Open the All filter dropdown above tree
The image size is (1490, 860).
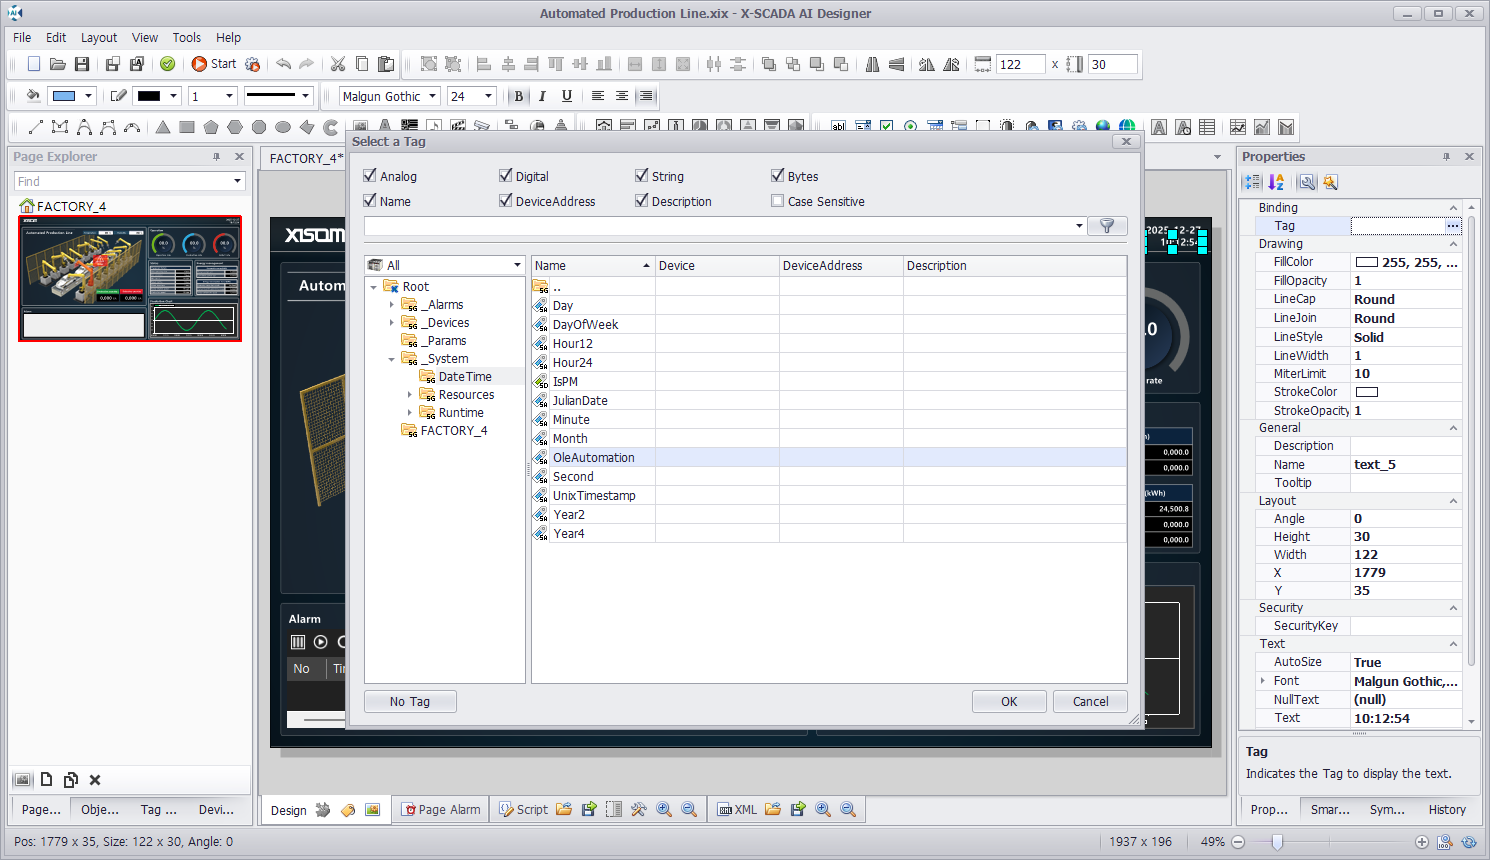pos(517,265)
